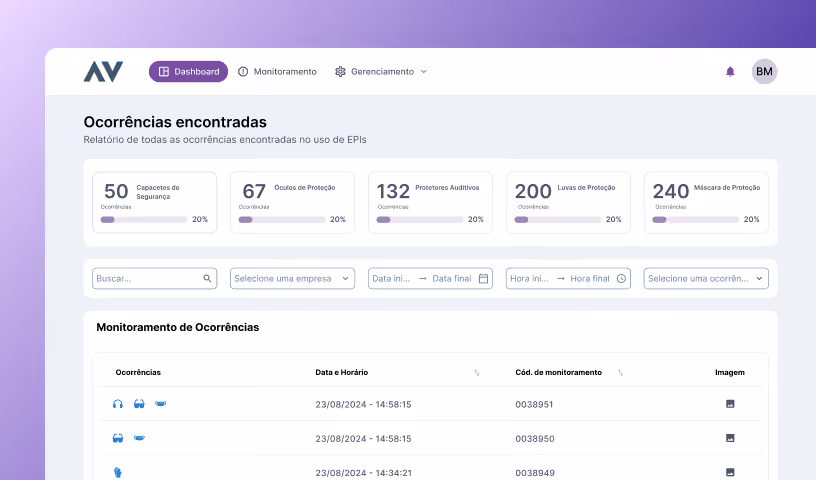The width and height of the screenshot is (816, 480).
Task: Open the Gerenciamento menu
Action: click(381, 71)
